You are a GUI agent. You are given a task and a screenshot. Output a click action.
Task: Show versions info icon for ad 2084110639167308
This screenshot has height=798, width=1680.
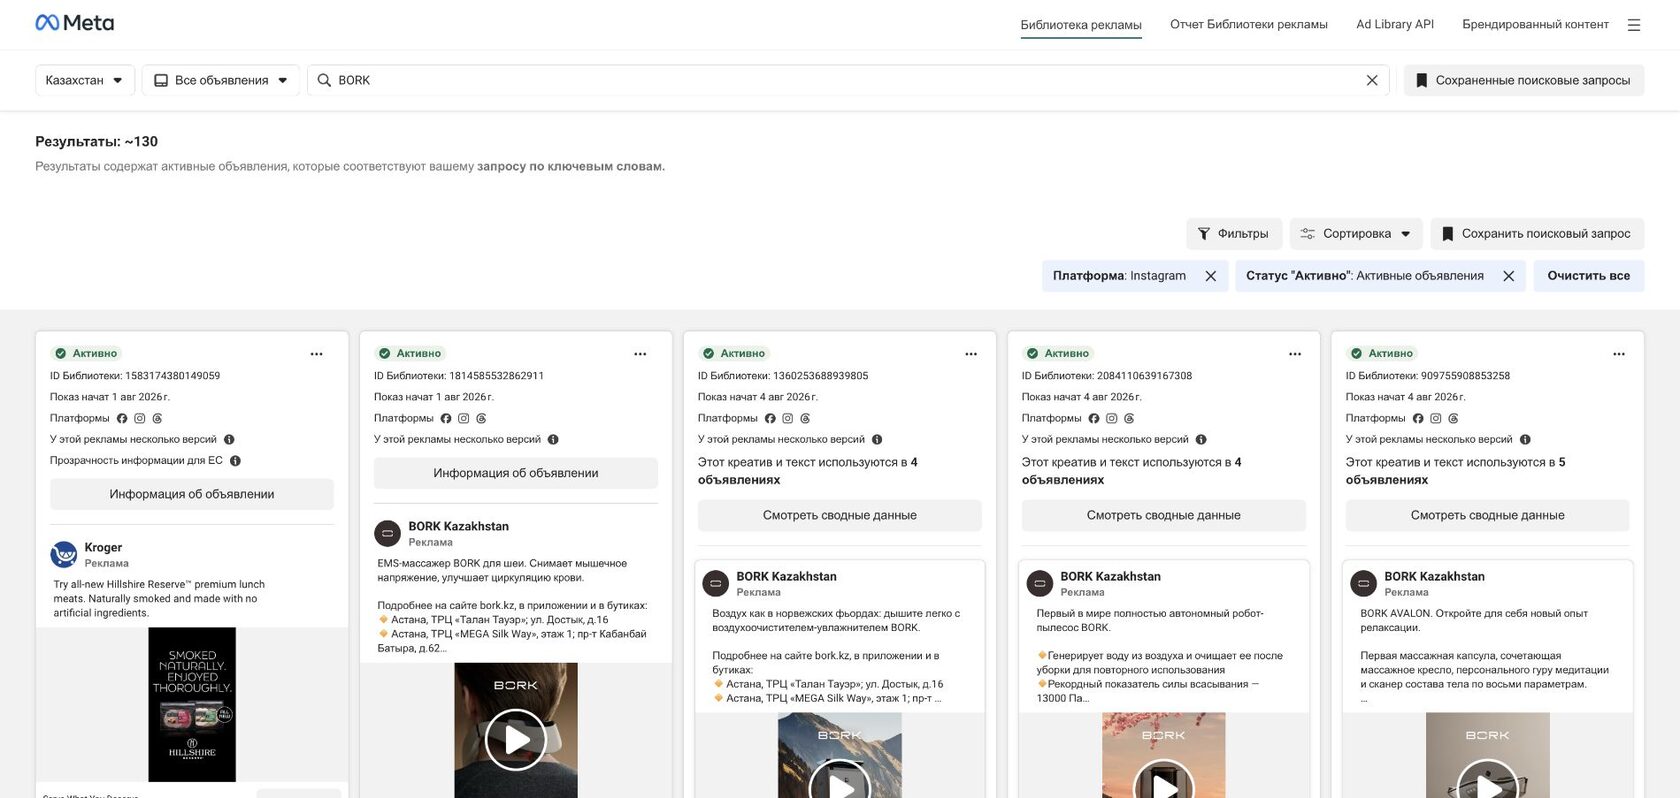pyautogui.click(x=1201, y=439)
